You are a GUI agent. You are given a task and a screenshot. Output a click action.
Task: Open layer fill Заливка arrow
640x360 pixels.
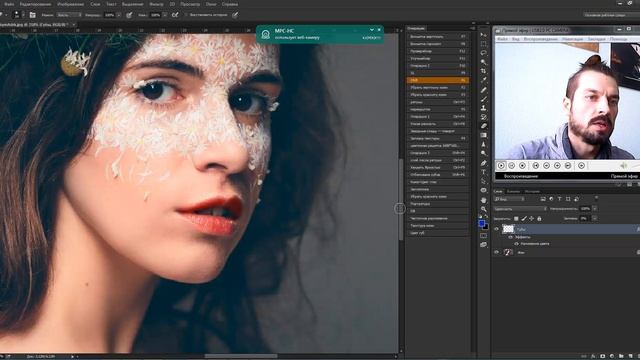pyautogui.click(x=595, y=219)
